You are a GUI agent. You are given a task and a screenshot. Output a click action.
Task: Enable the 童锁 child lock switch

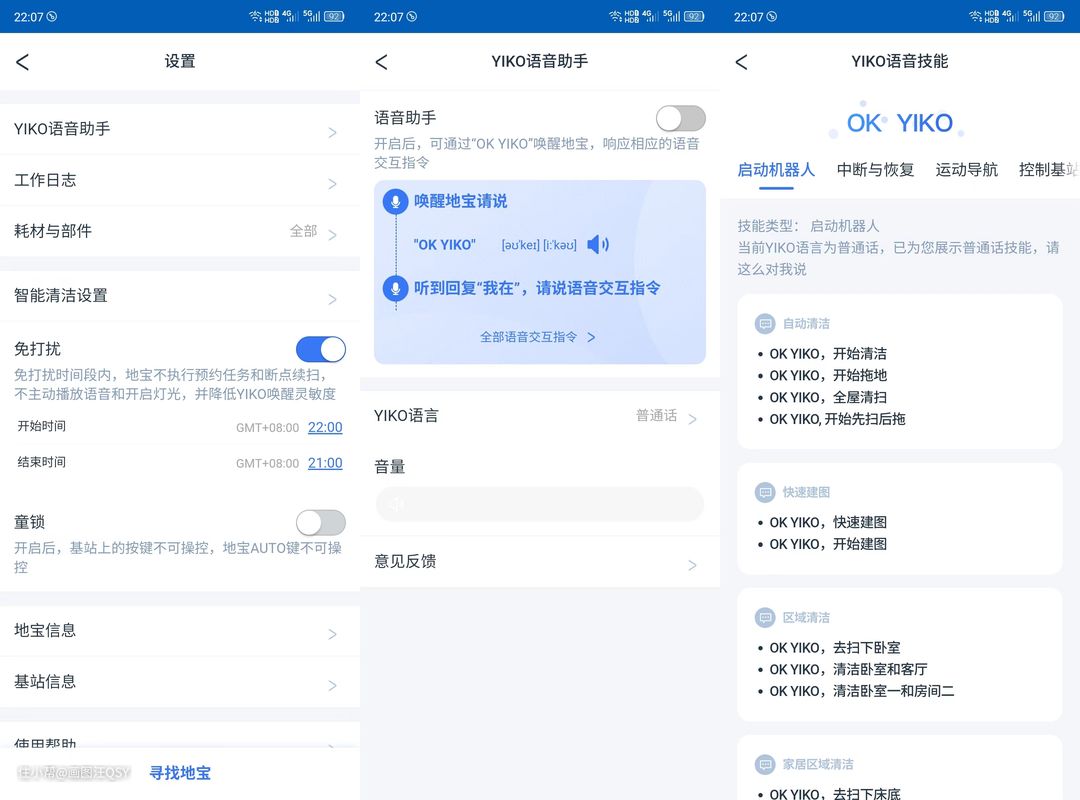click(x=320, y=522)
